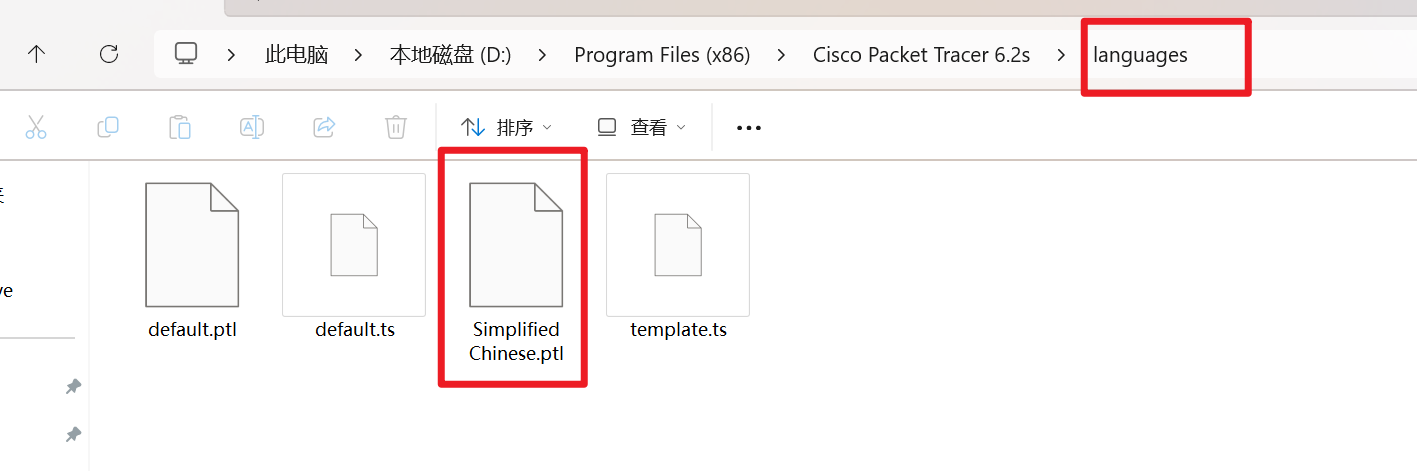The image size is (1417, 471).
Task: Expand chevron after 本地磁盘 (D:)
Action: [542, 55]
